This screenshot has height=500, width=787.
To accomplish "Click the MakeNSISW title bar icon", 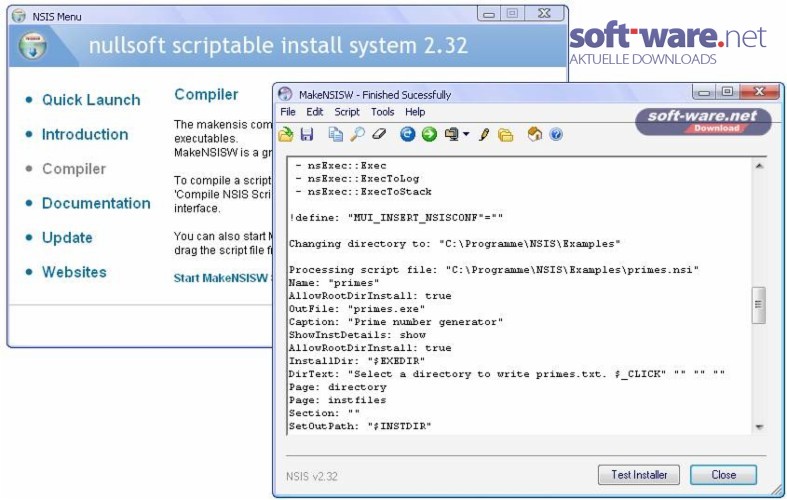I will tap(285, 94).
